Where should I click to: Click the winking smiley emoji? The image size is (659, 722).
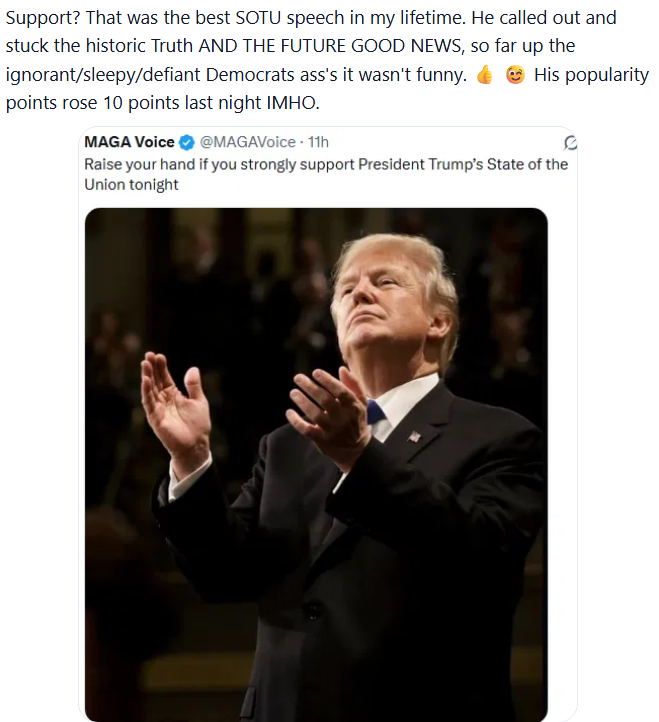pos(516,76)
